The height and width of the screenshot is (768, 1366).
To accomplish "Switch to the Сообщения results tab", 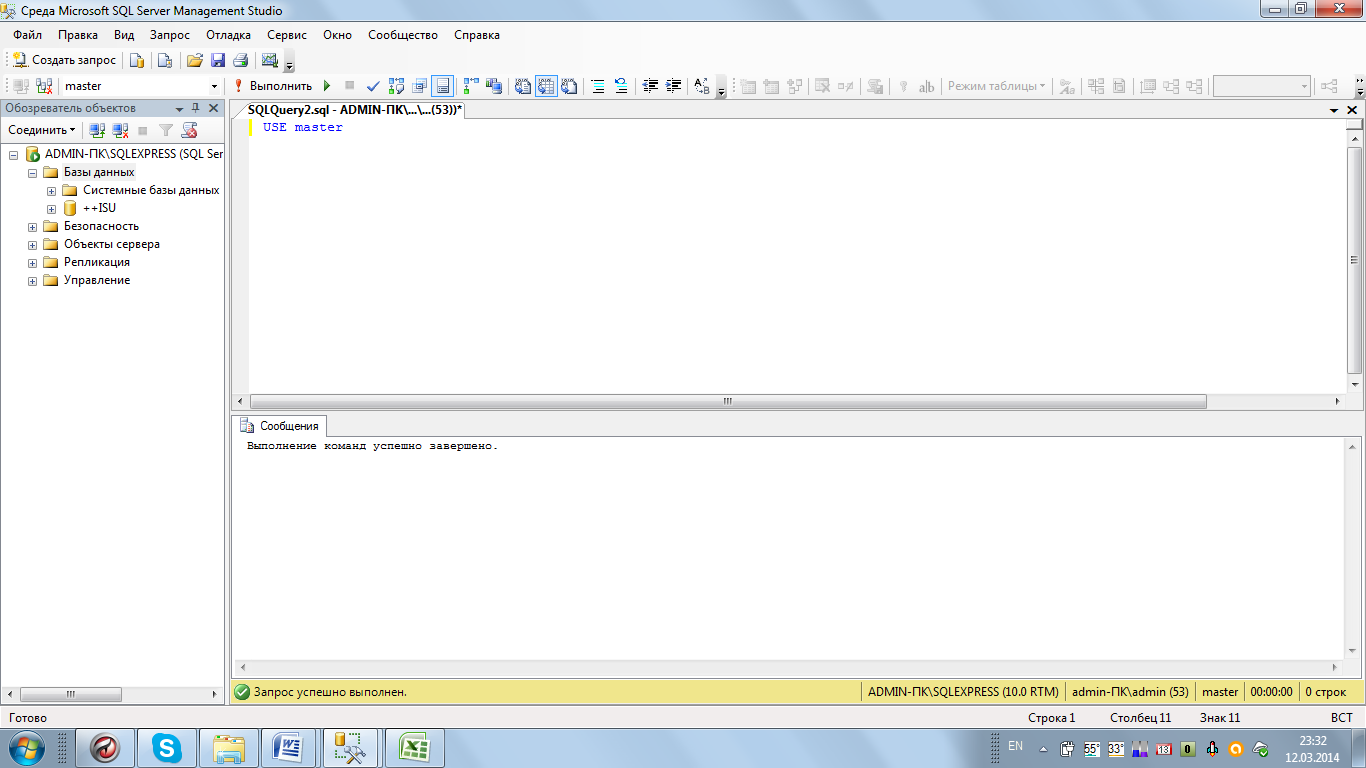I will point(281,426).
